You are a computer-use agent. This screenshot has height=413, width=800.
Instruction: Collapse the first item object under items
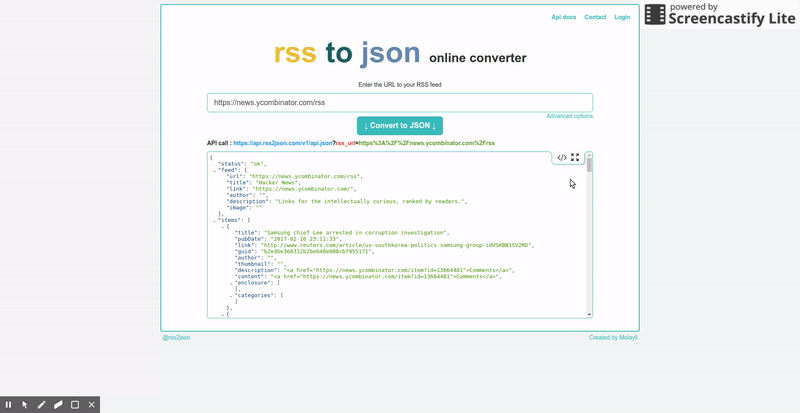coord(223,228)
